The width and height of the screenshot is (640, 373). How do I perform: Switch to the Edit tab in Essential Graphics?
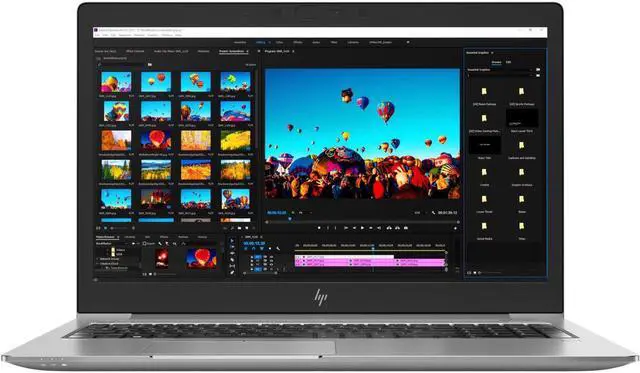509,62
